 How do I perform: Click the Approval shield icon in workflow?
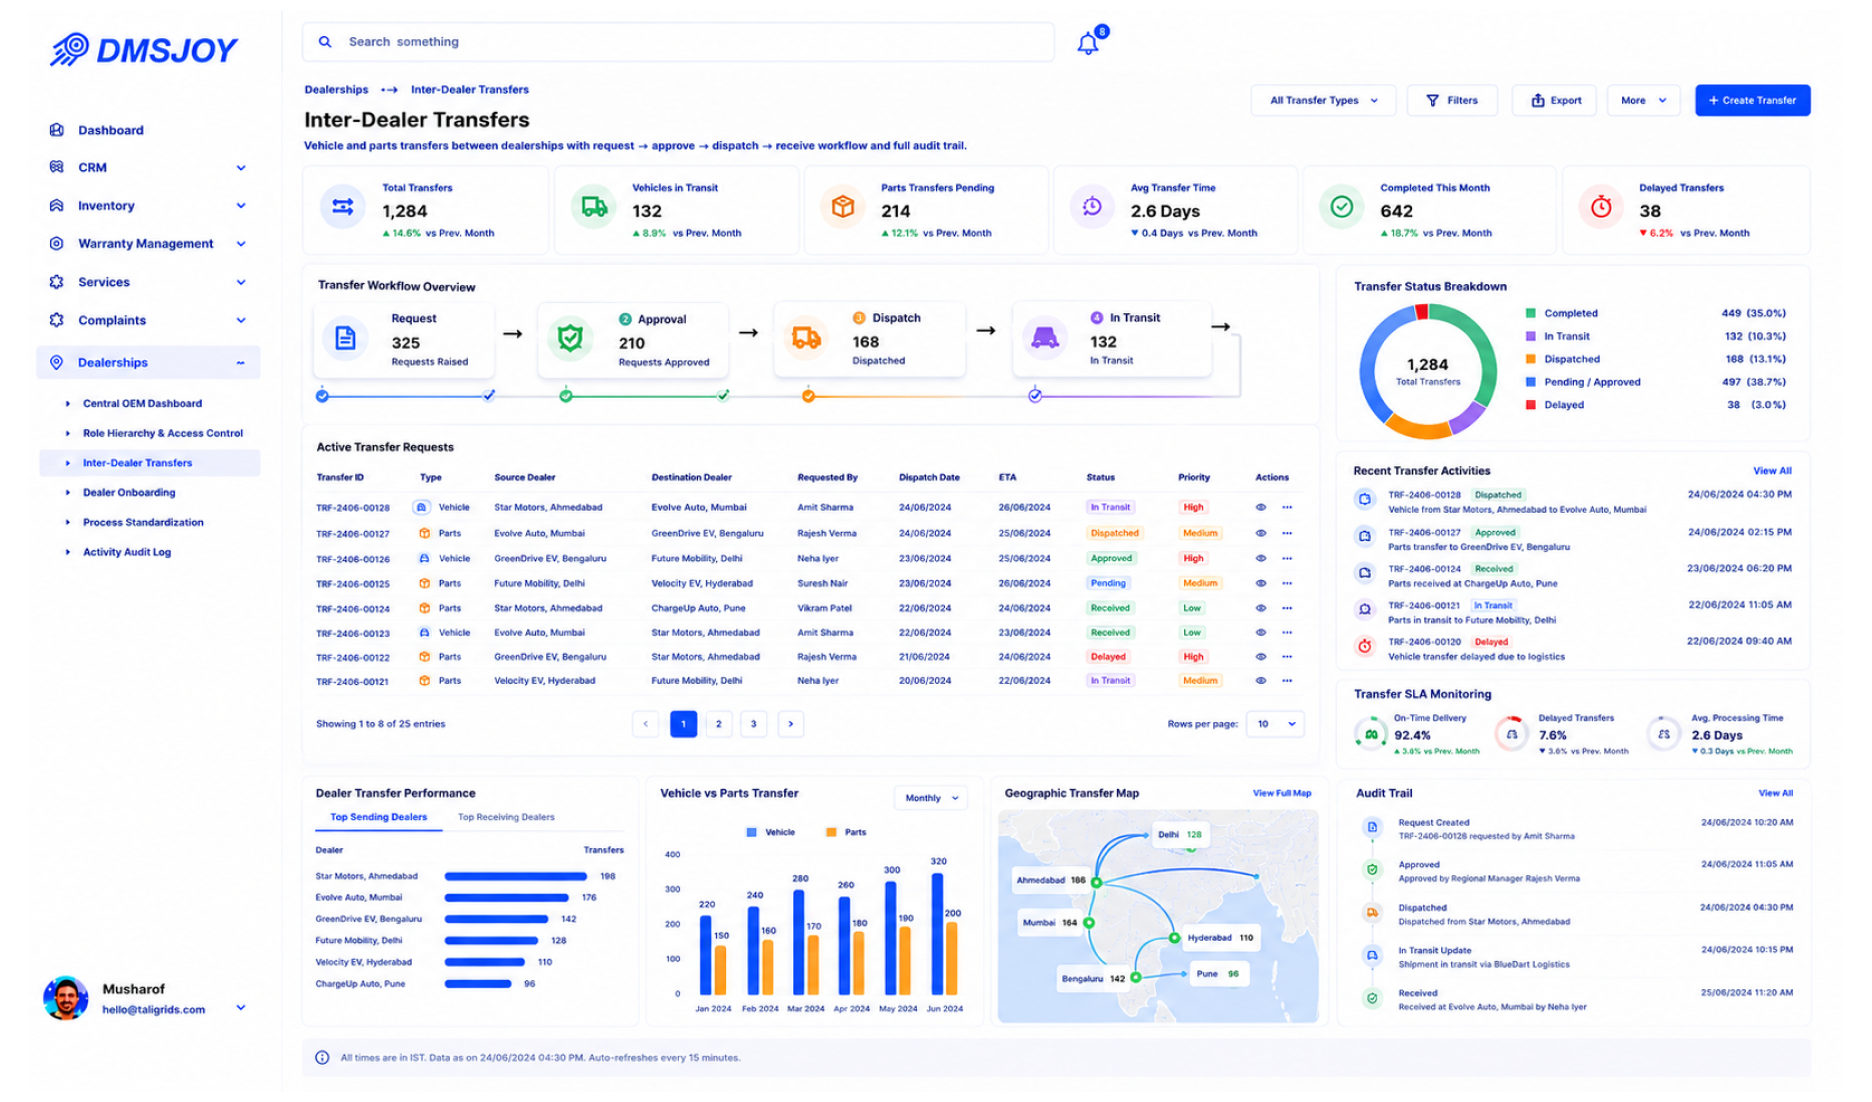click(x=570, y=338)
